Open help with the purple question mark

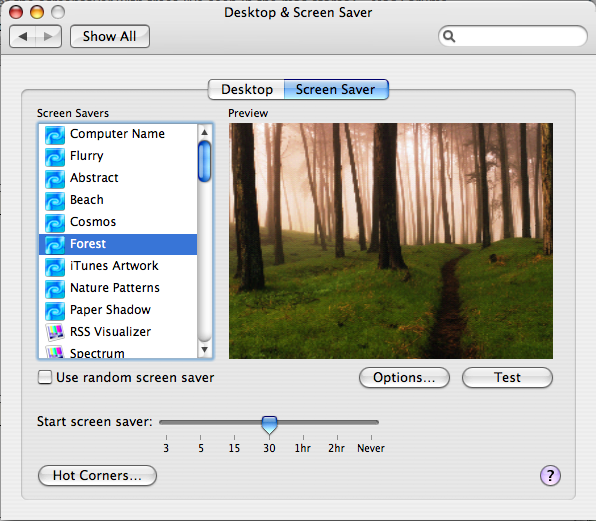(x=550, y=475)
